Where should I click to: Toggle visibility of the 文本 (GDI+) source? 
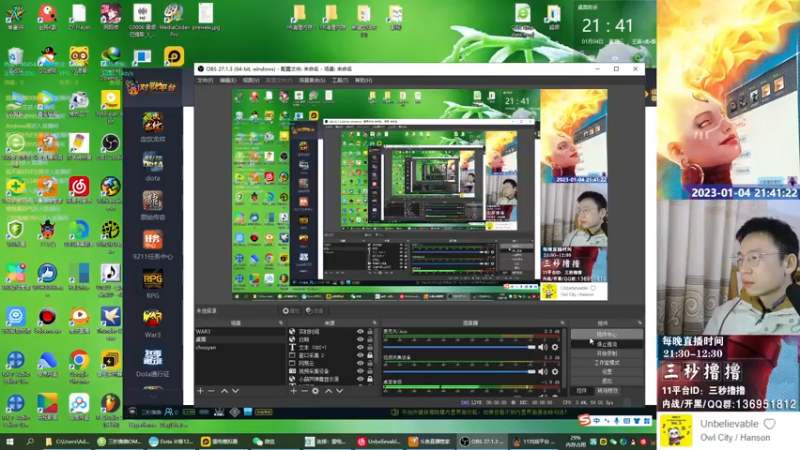360,347
